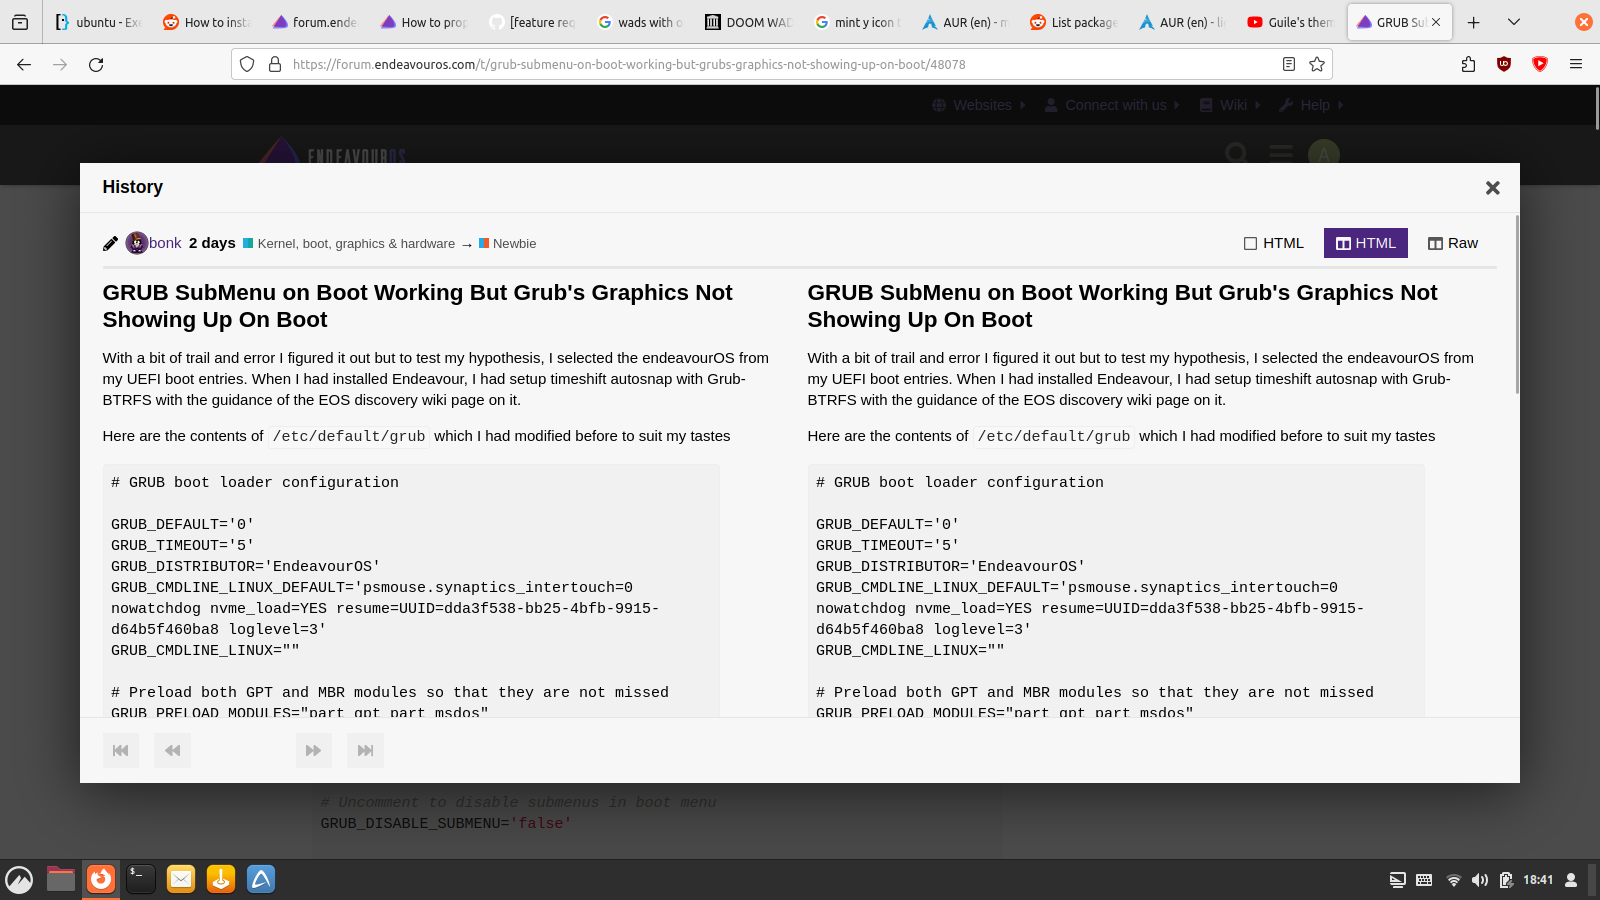Toggle reader view

tap(1289, 64)
